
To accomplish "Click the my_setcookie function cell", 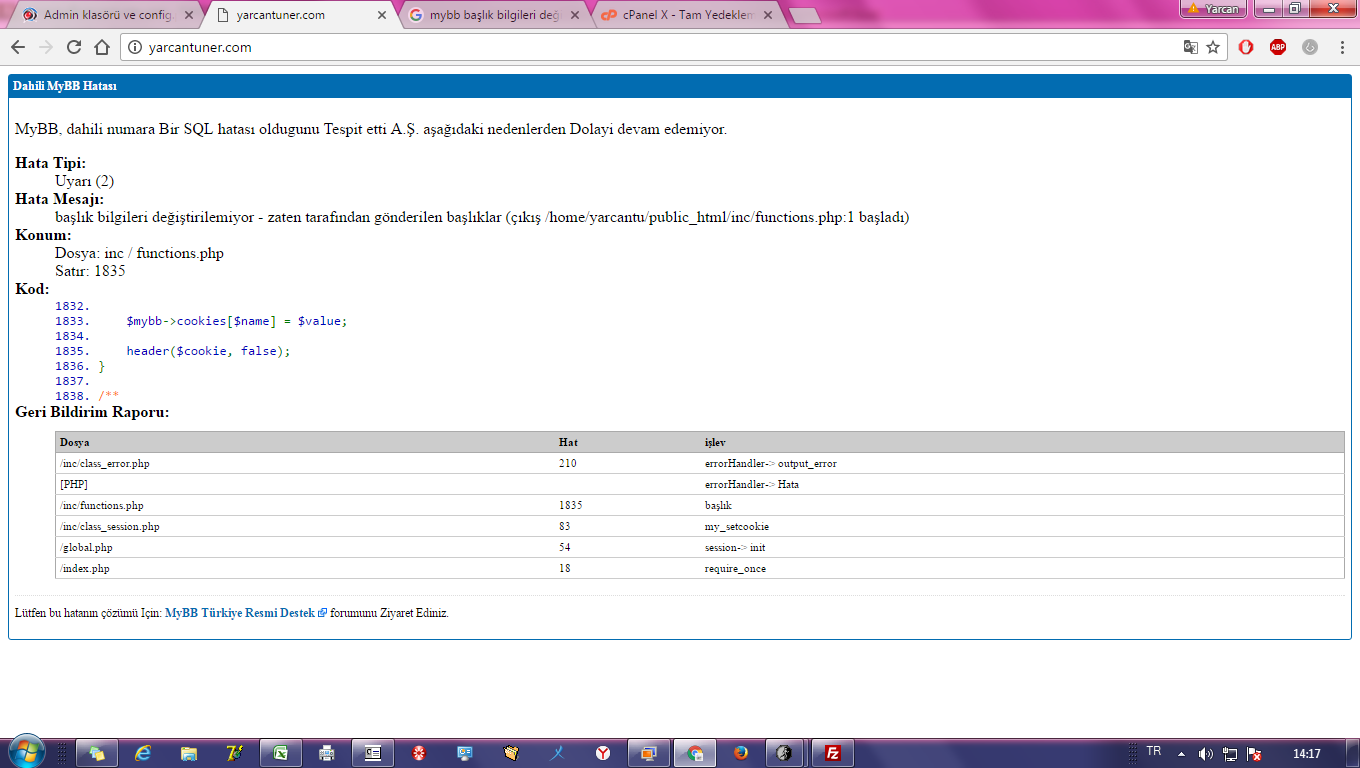I will (x=1022, y=526).
